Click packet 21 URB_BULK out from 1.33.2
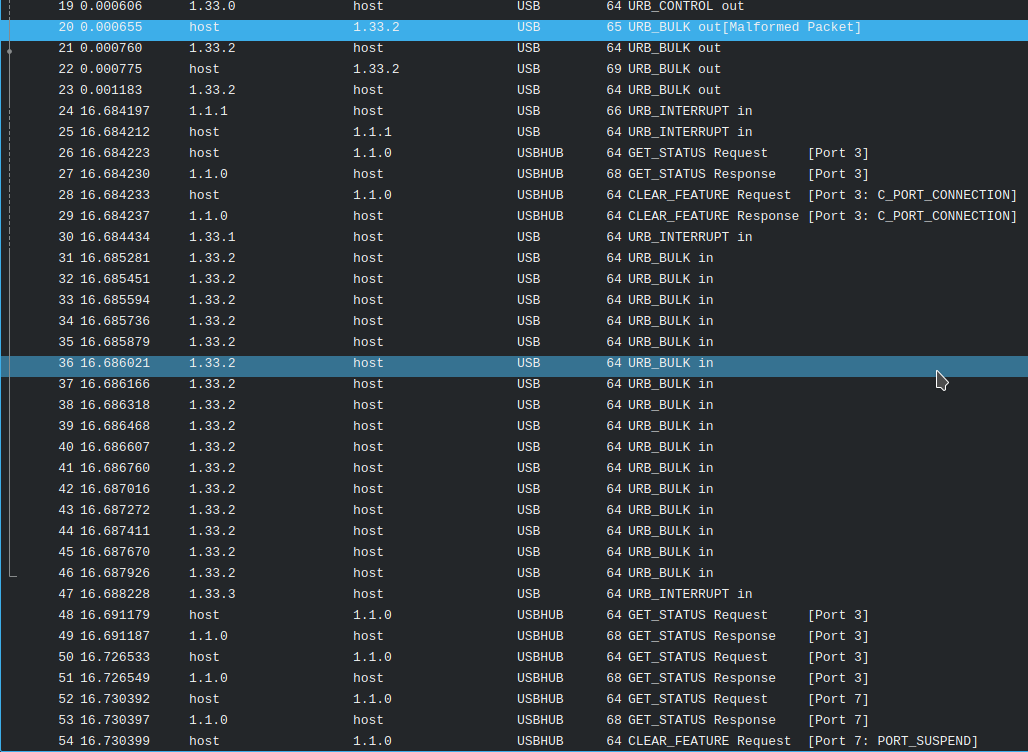 tap(500, 48)
